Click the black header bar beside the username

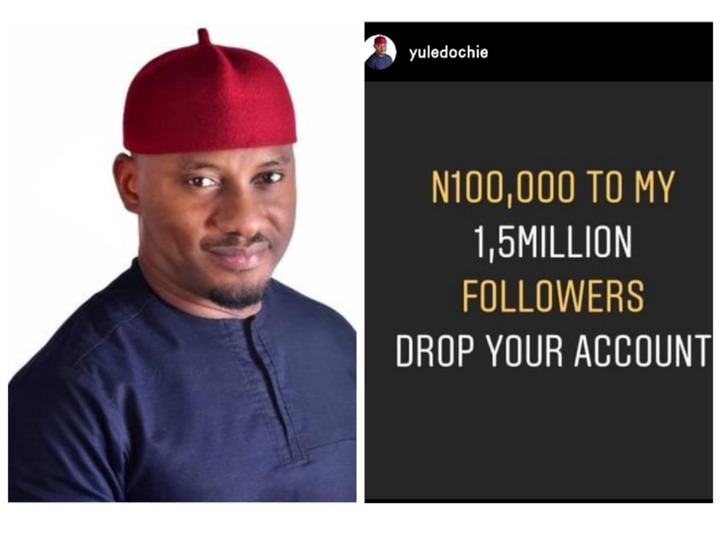pos(597,52)
